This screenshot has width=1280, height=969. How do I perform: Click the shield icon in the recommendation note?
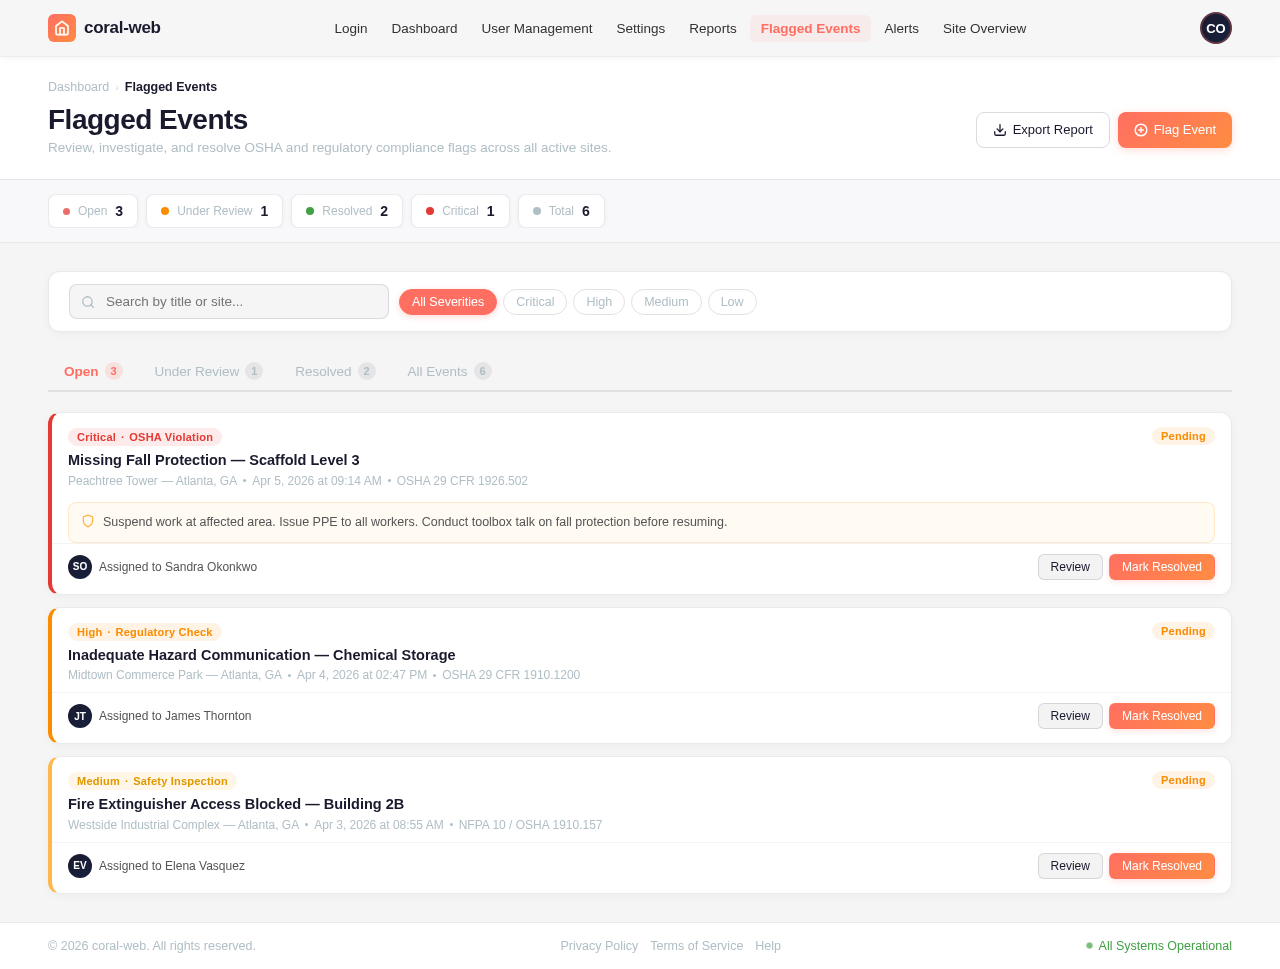pos(88,521)
